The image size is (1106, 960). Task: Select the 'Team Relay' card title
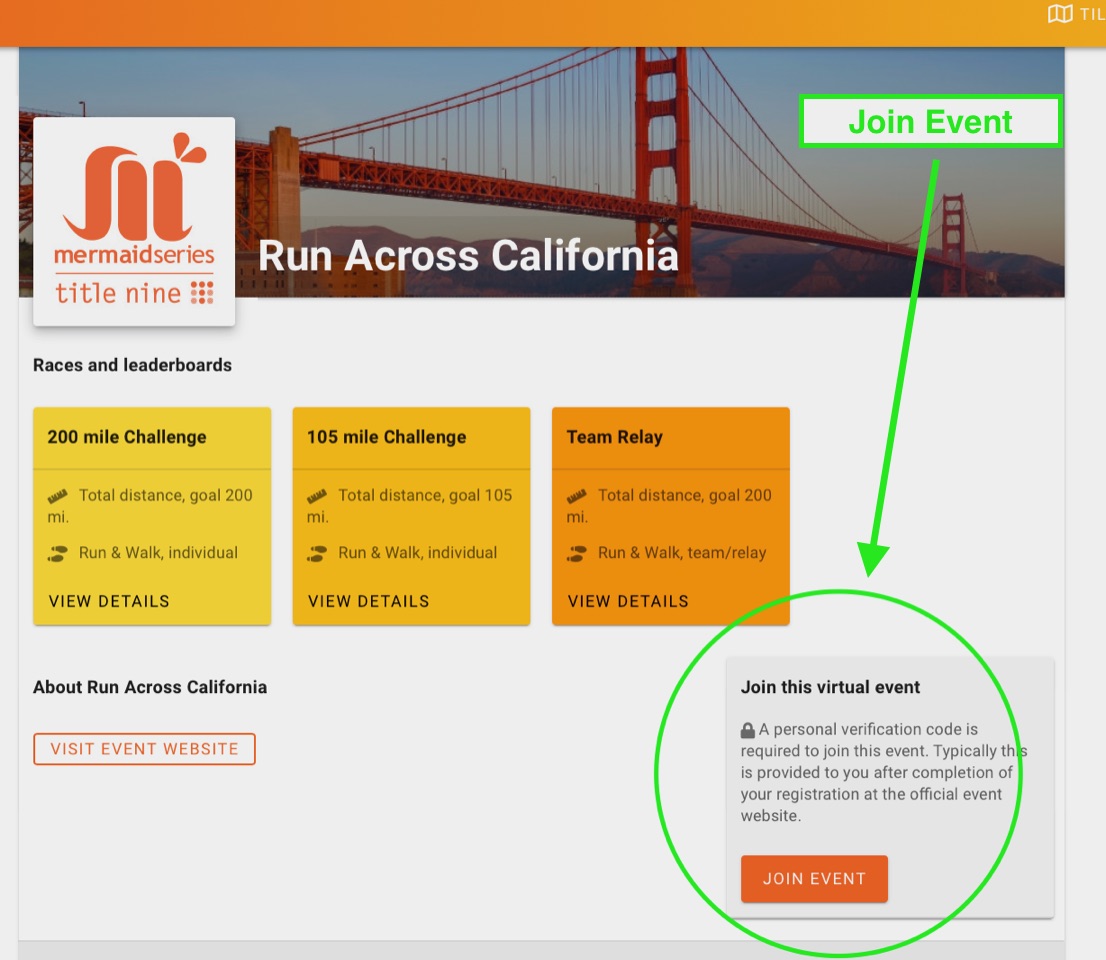[615, 437]
